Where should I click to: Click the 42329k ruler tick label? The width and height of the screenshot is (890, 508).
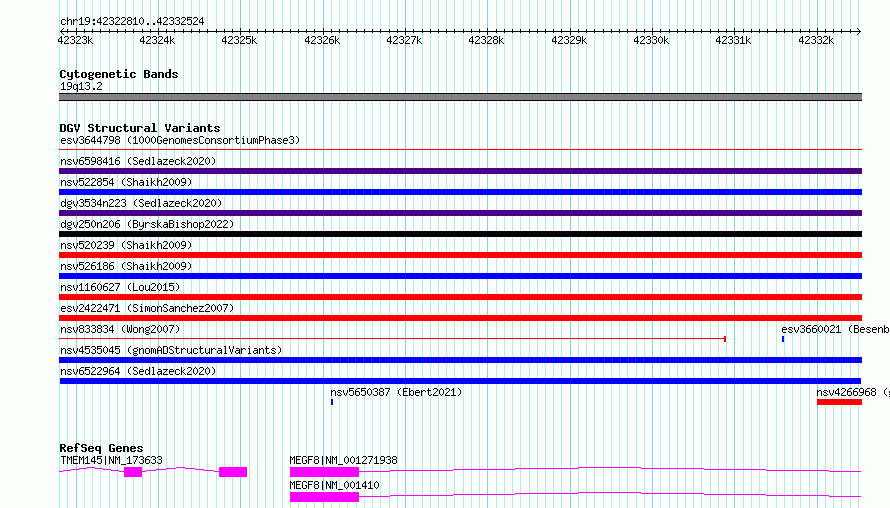[569, 40]
